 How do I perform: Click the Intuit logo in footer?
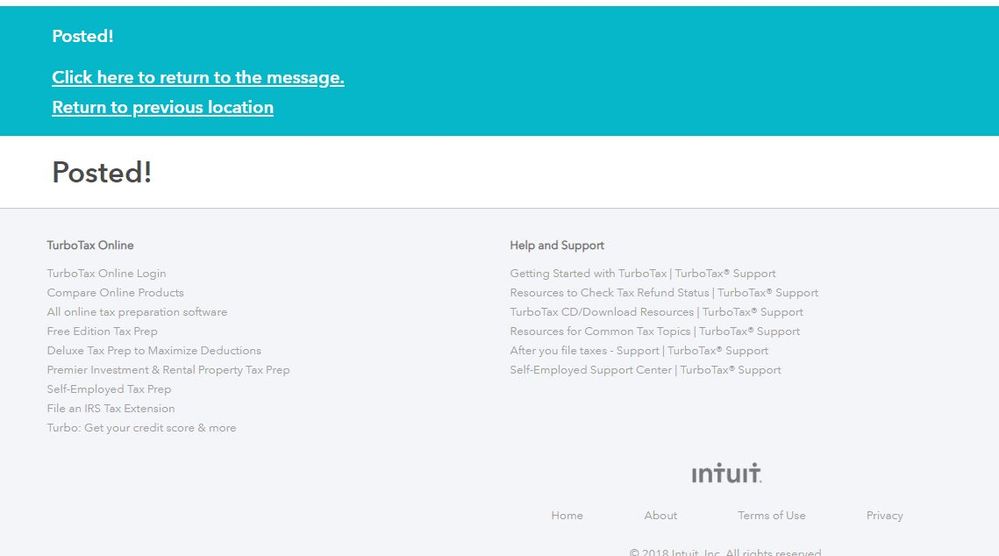[x=726, y=473]
